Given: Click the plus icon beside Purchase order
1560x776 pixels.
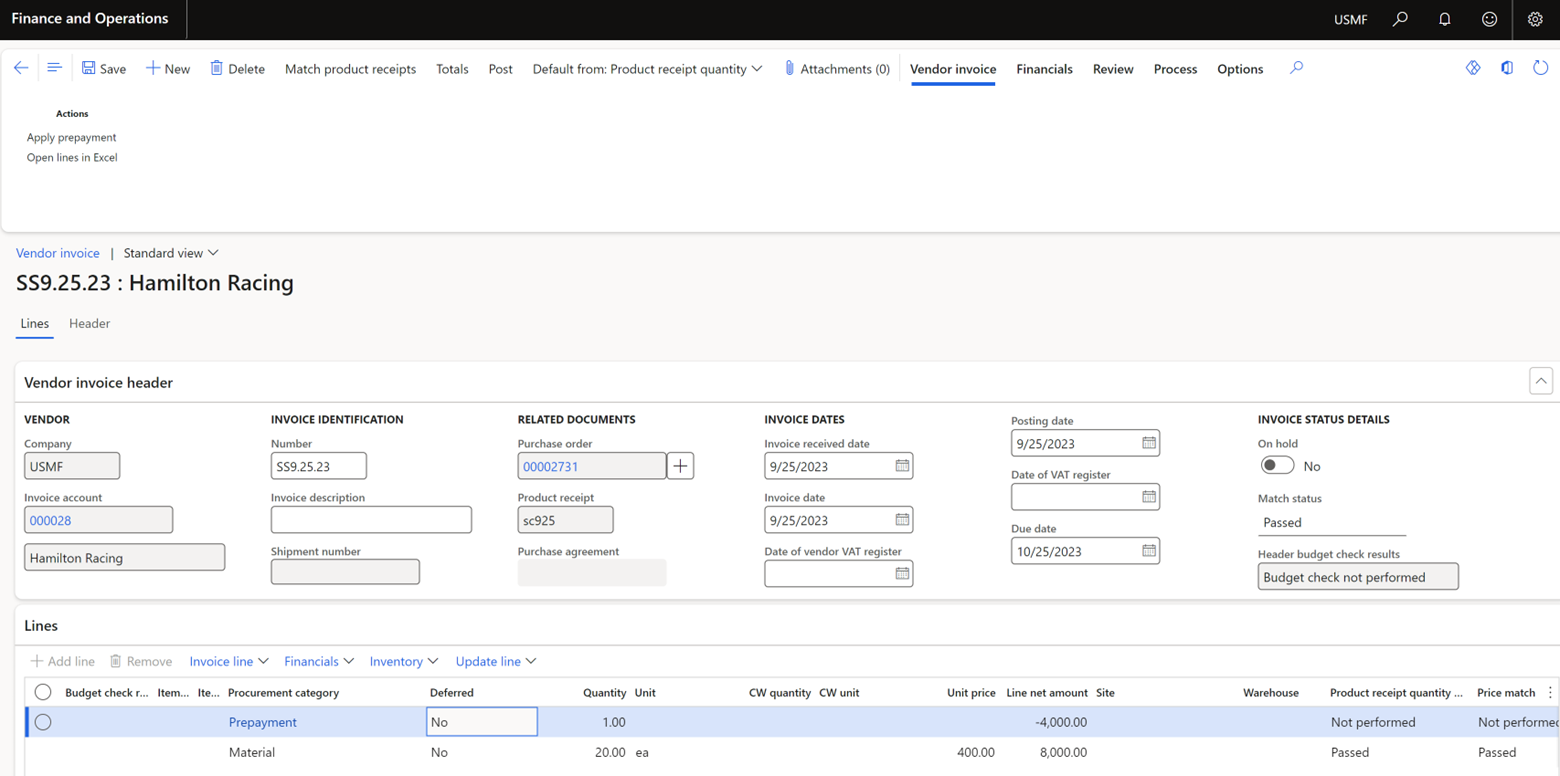Looking at the screenshot, I should (x=680, y=466).
